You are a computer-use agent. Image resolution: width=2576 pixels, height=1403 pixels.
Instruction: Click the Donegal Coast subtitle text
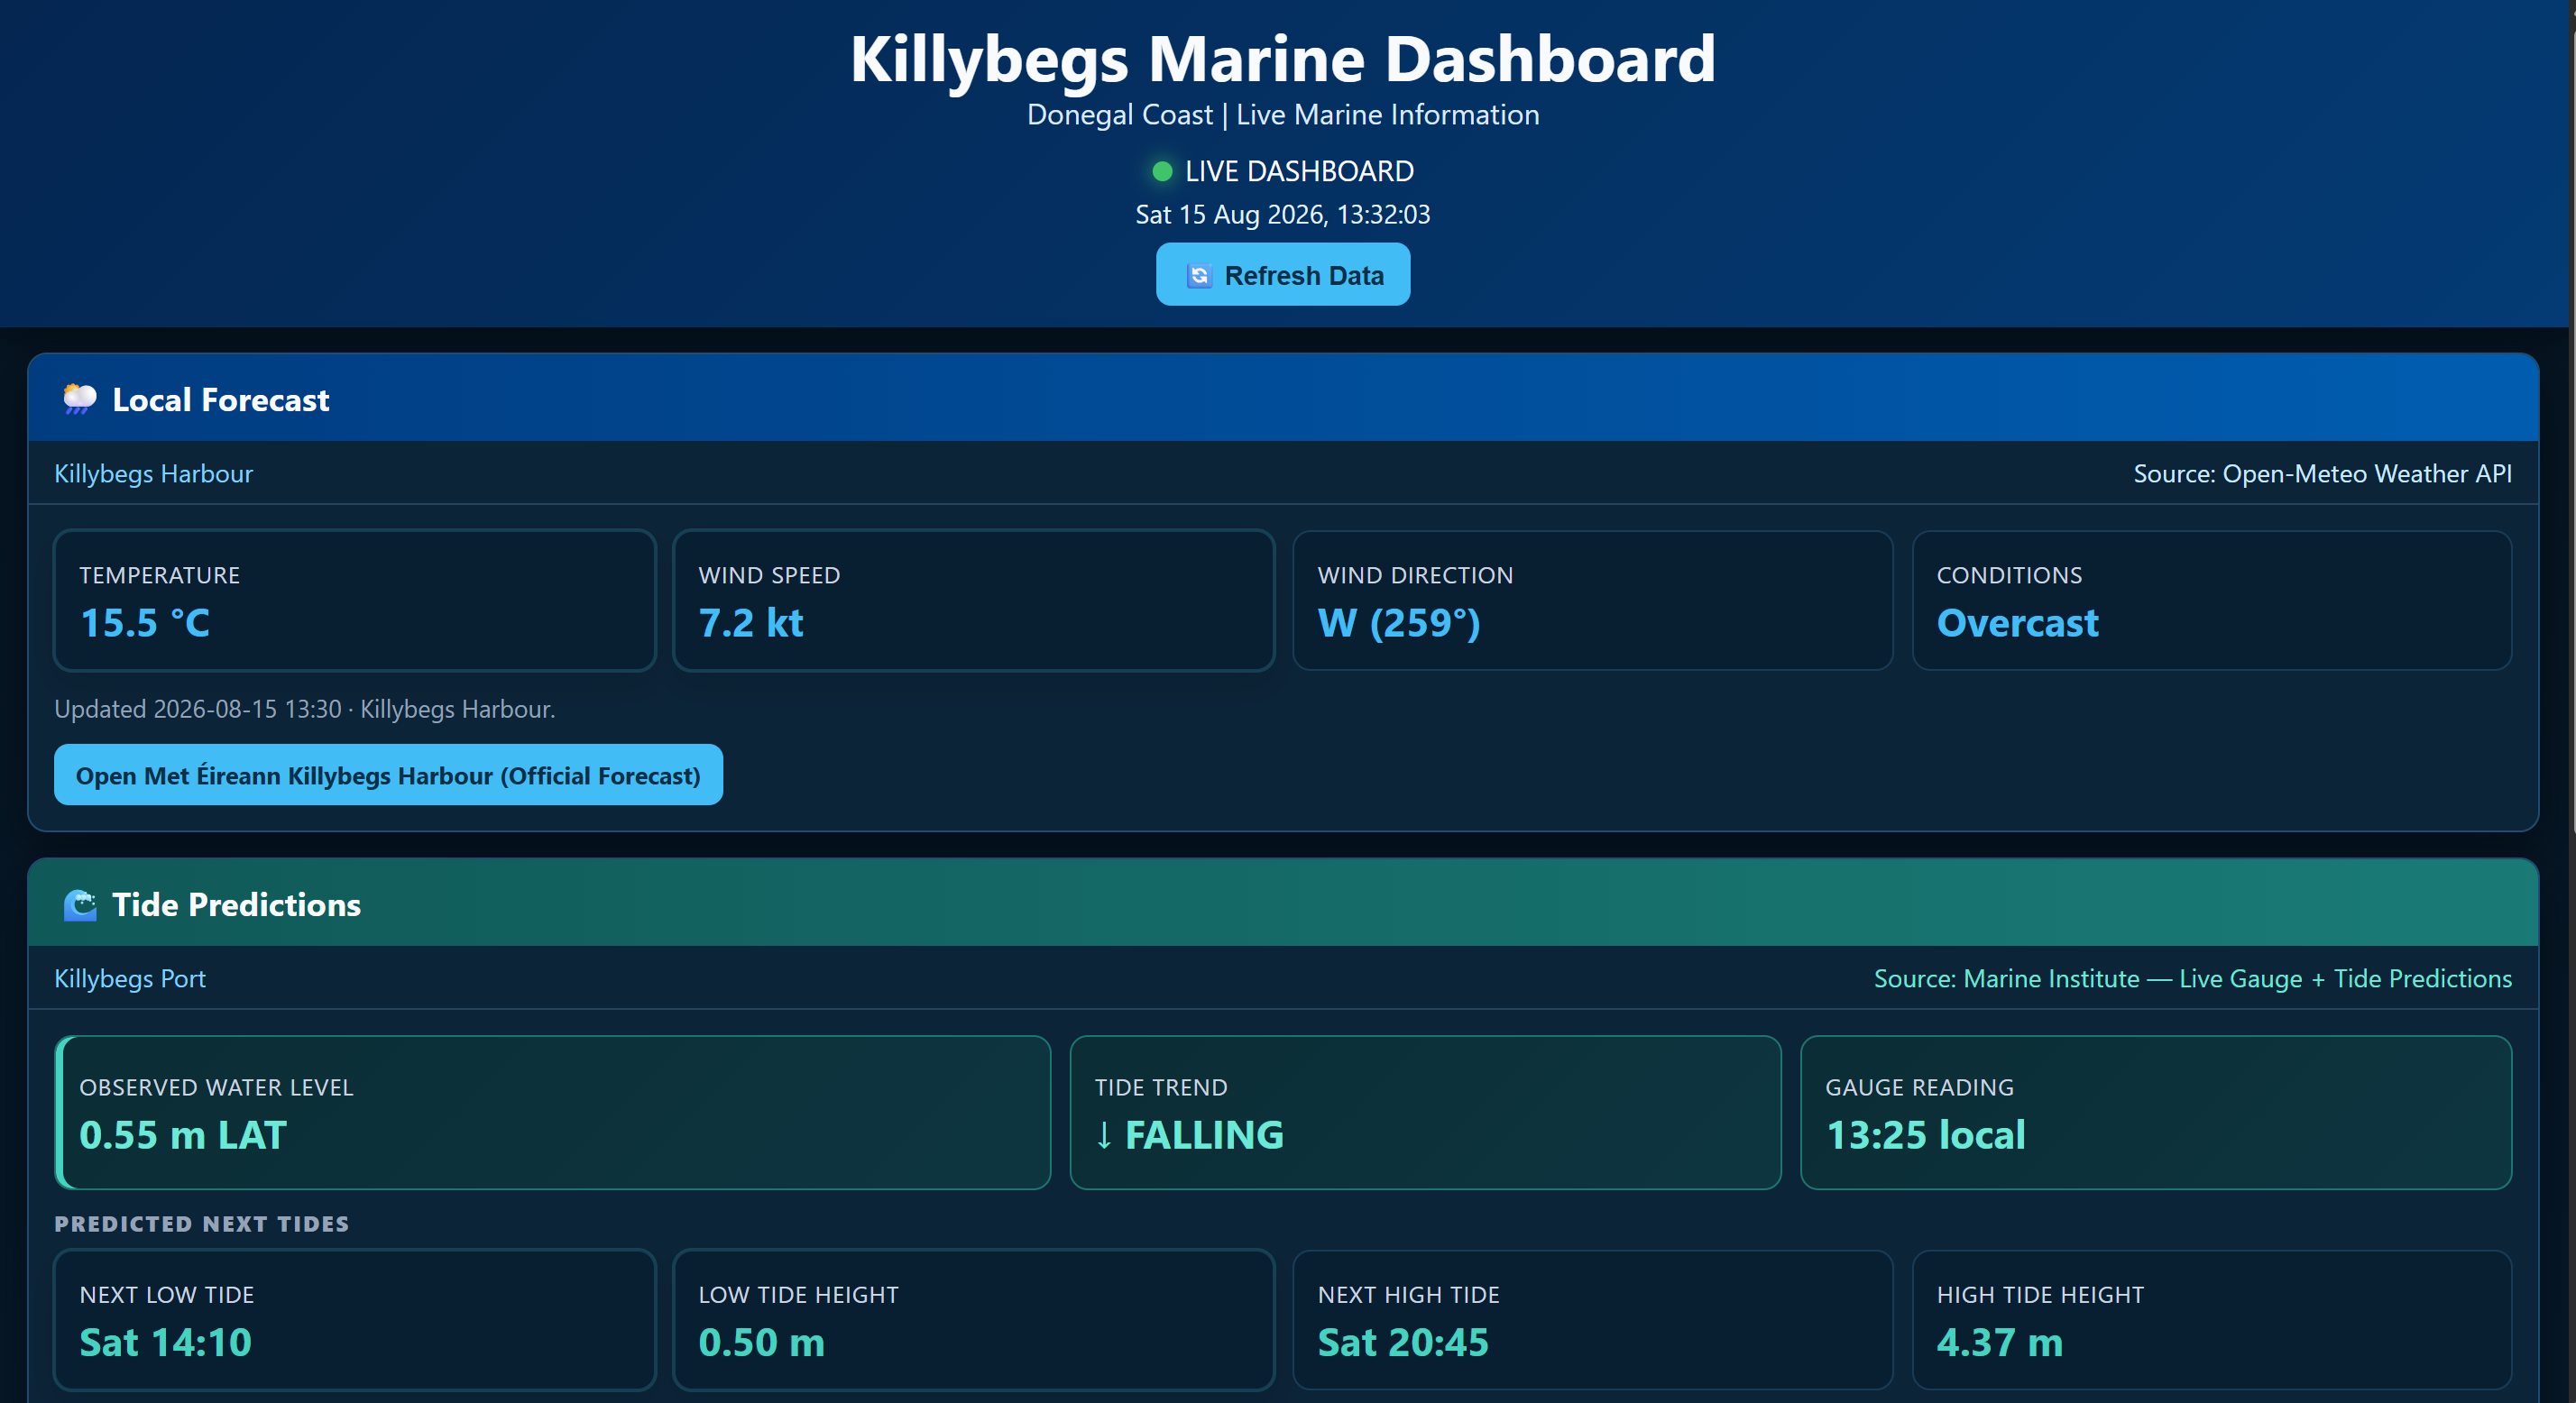(x=1283, y=115)
